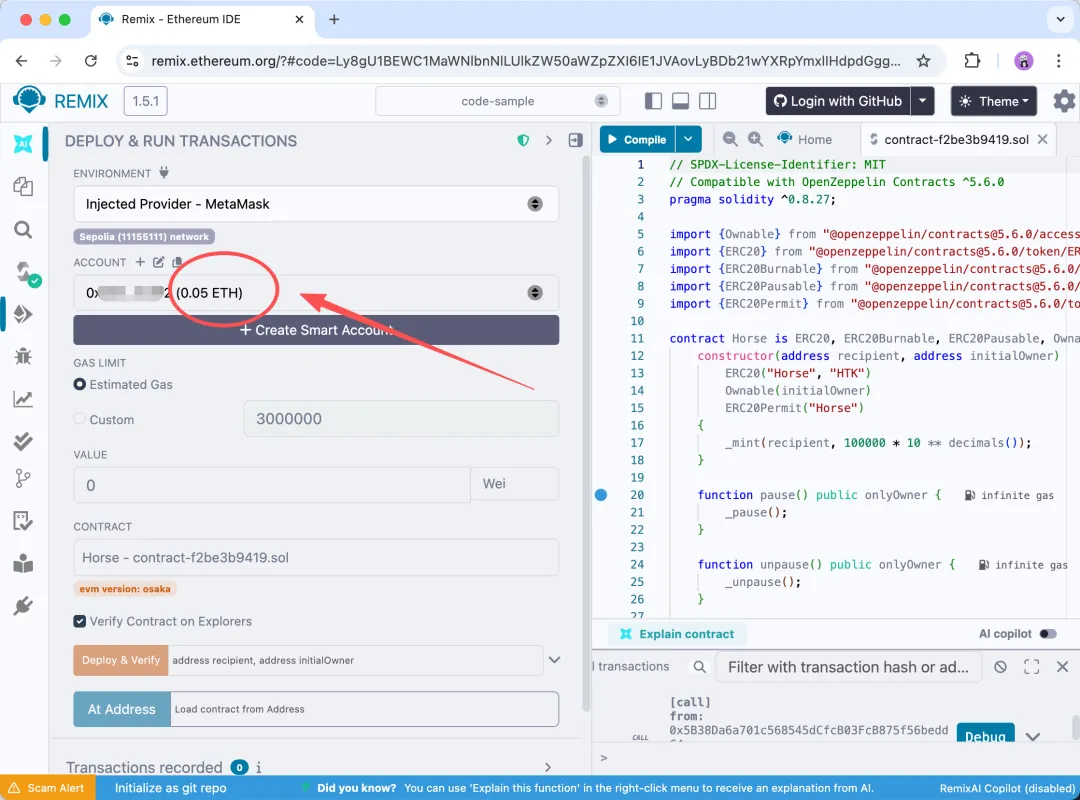1080x800 pixels.
Task: Switch to the Home editor tab
Action: 804,139
